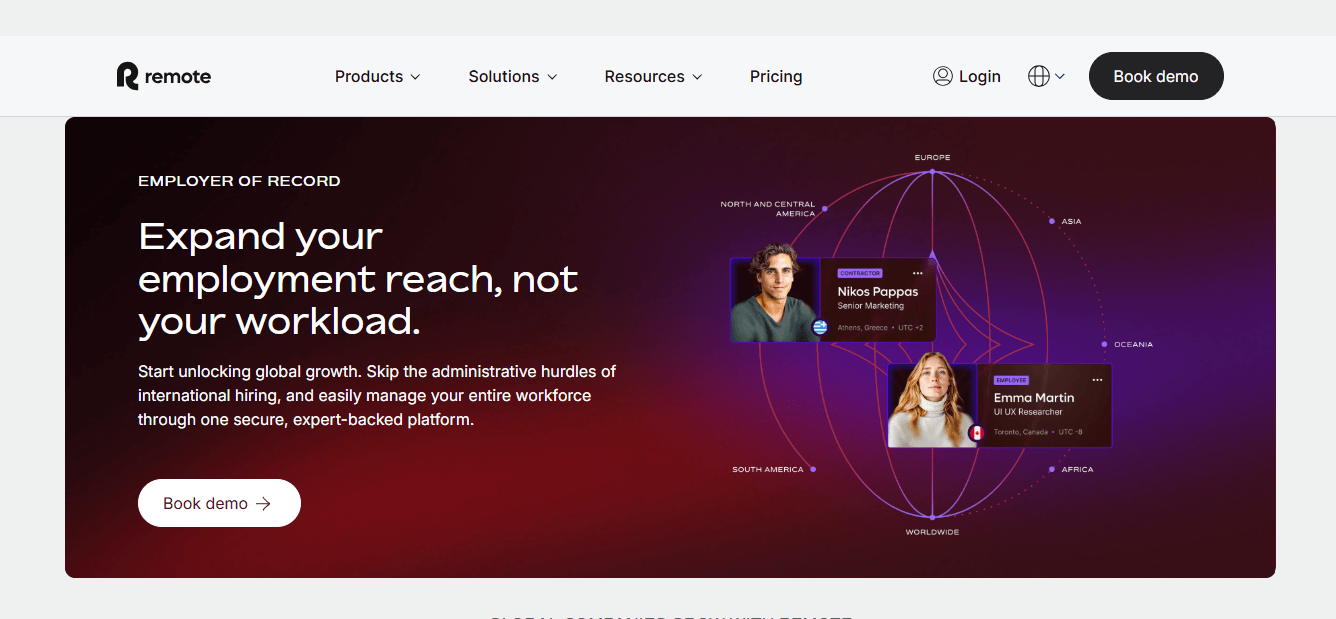Screen dimensions: 1336x619
Task: Click the Greece flag badge icon
Action: tap(820, 327)
